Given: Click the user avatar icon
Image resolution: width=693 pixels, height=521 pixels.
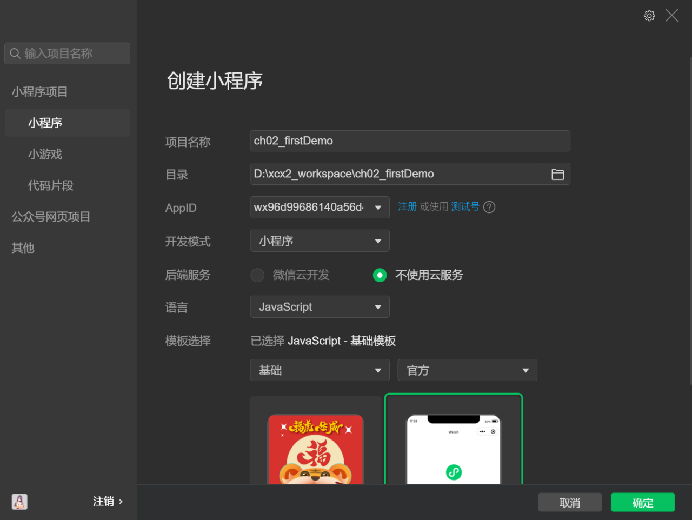Looking at the screenshot, I should 19,502.
